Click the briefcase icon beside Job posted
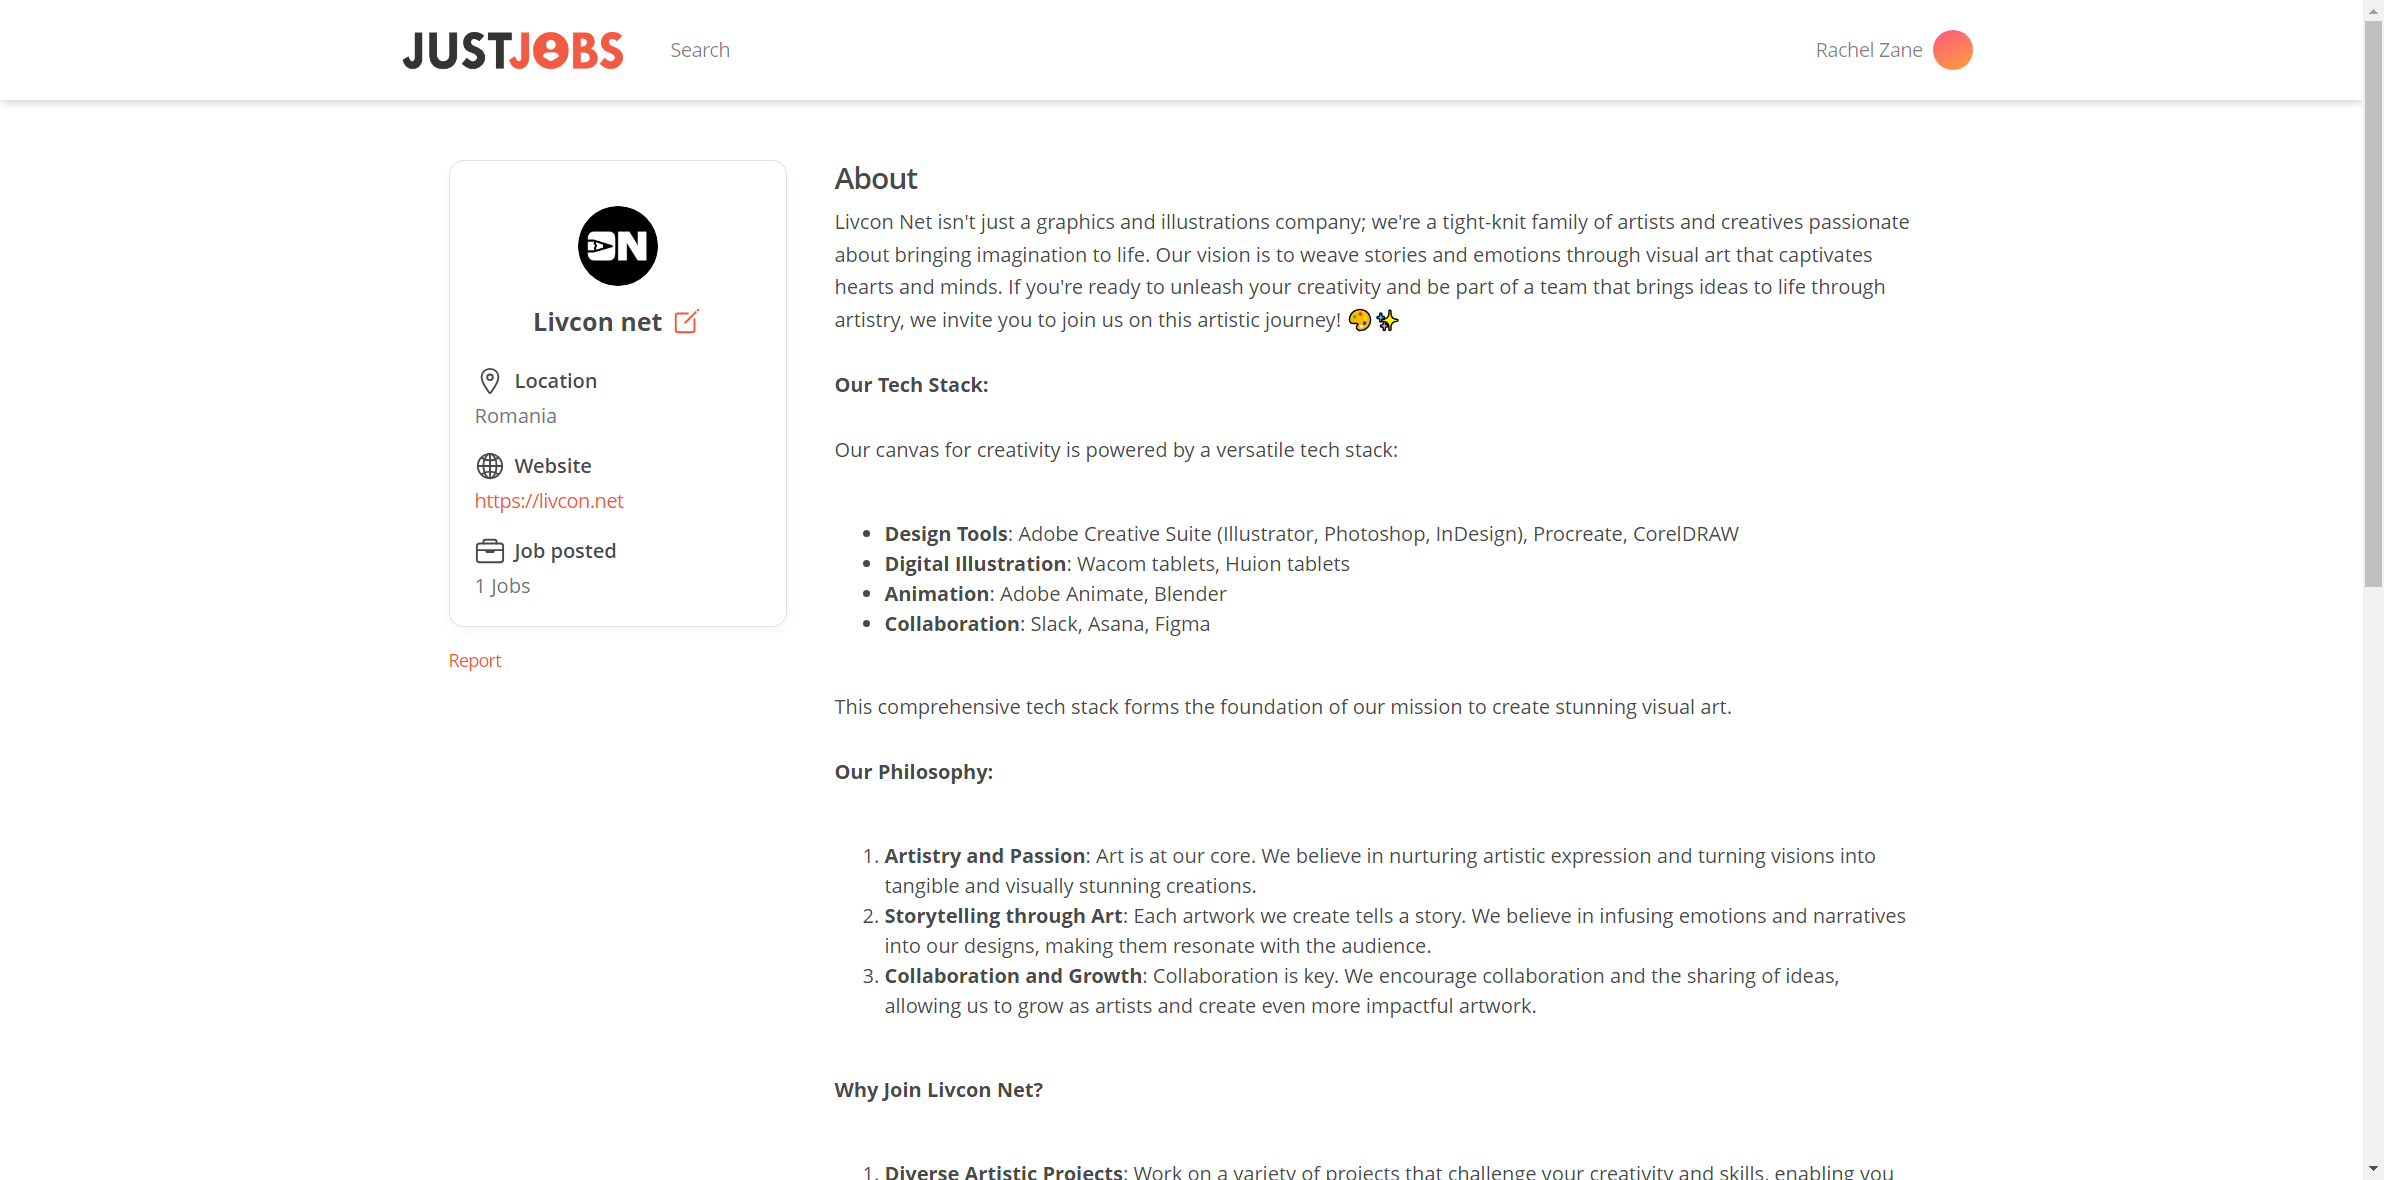2384x1180 pixels. pyautogui.click(x=490, y=551)
